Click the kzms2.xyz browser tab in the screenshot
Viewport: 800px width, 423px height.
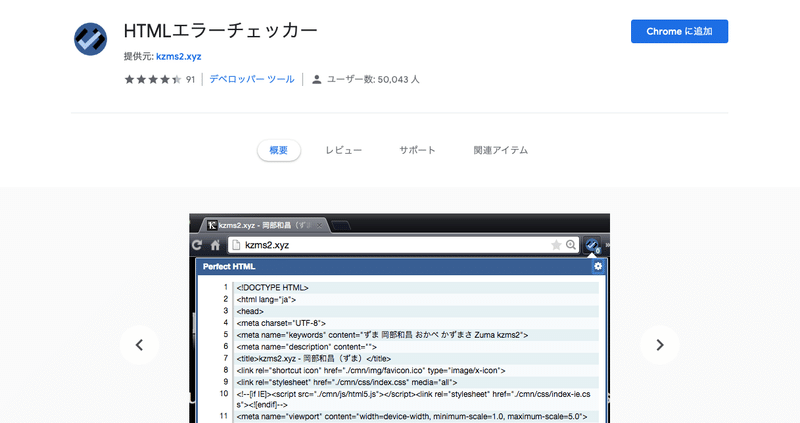(x=265, y=225)
